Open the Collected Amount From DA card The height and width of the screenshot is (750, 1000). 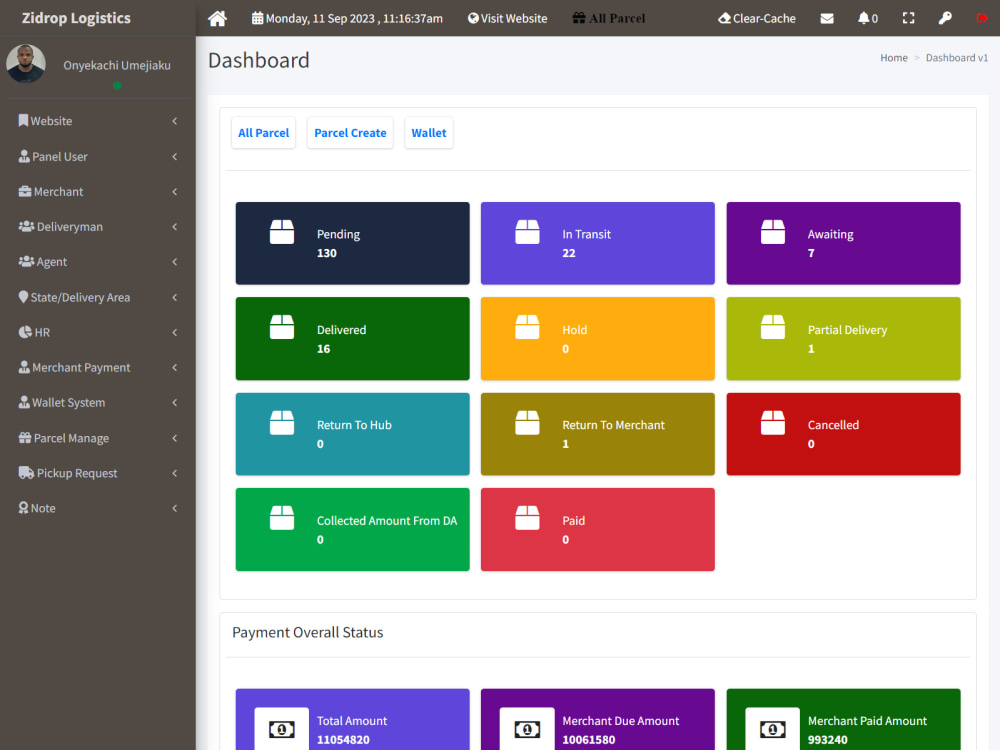click(353, 529)
